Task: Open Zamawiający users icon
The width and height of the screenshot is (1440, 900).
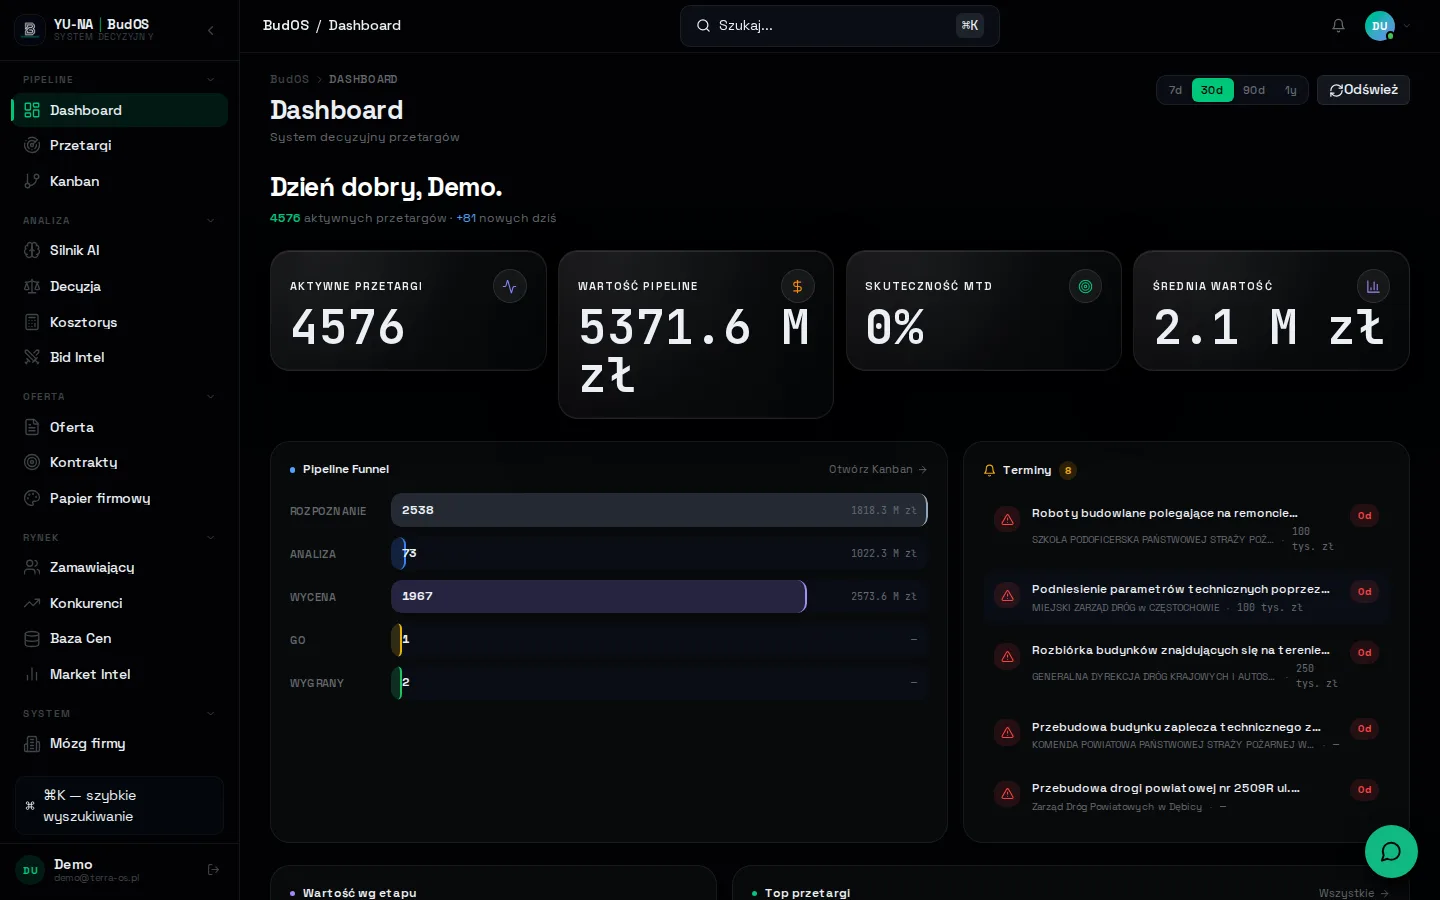Action: 32,567
